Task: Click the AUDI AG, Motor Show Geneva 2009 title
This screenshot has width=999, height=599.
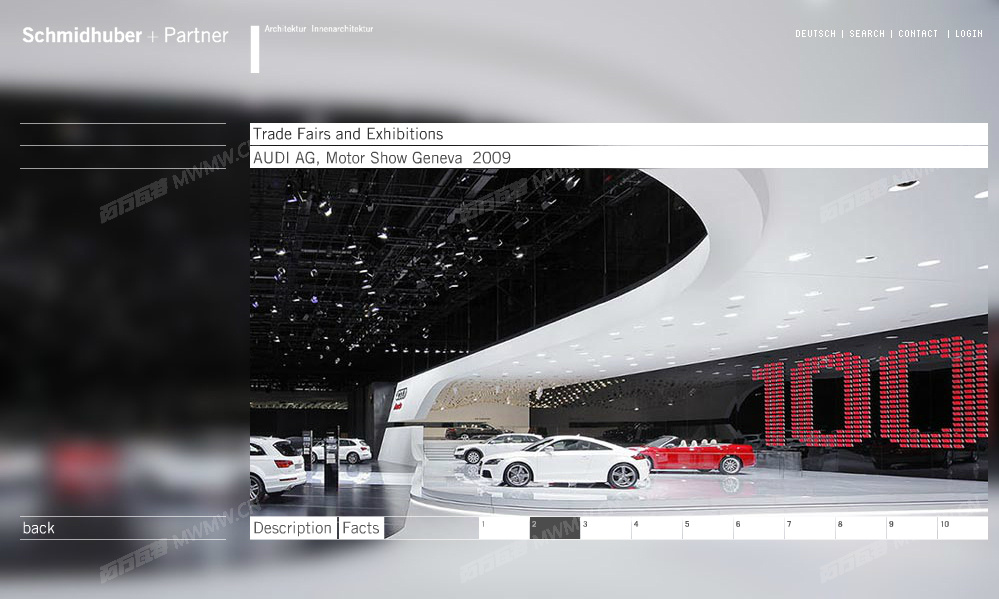Action: click(382, 157)
